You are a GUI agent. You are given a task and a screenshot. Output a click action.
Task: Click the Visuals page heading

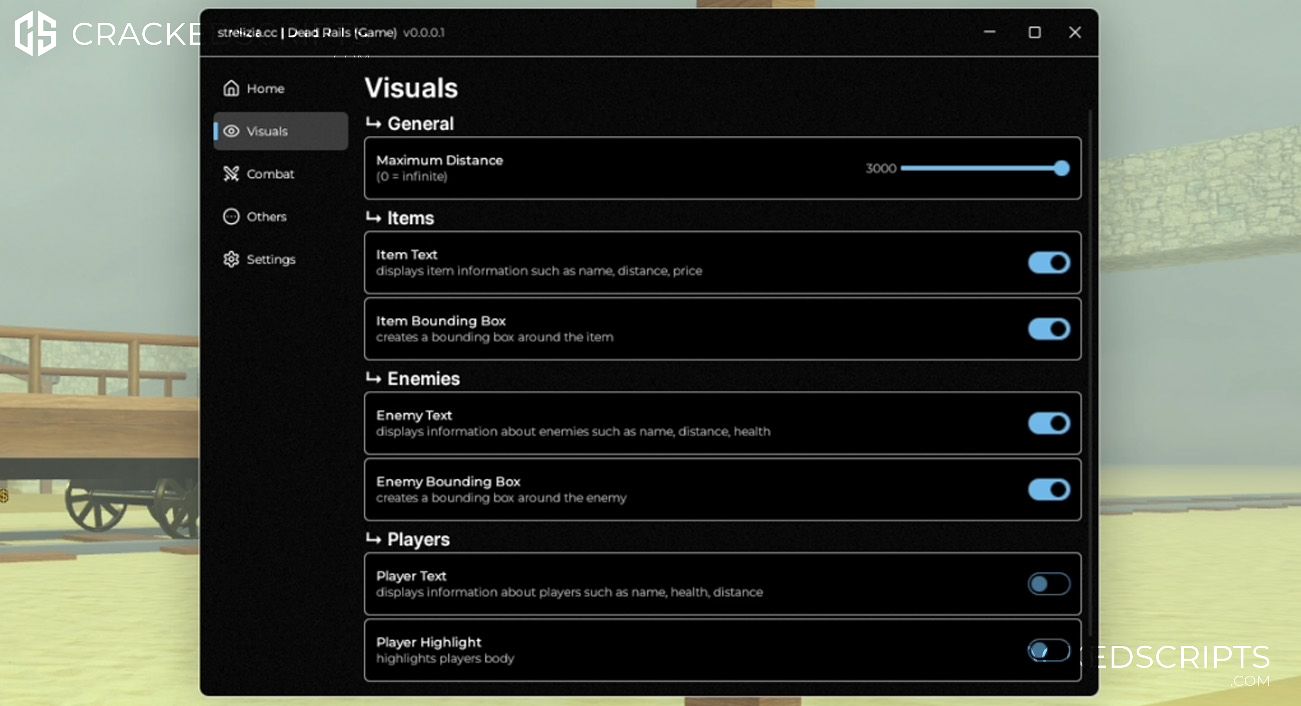(x=411, y=88)
